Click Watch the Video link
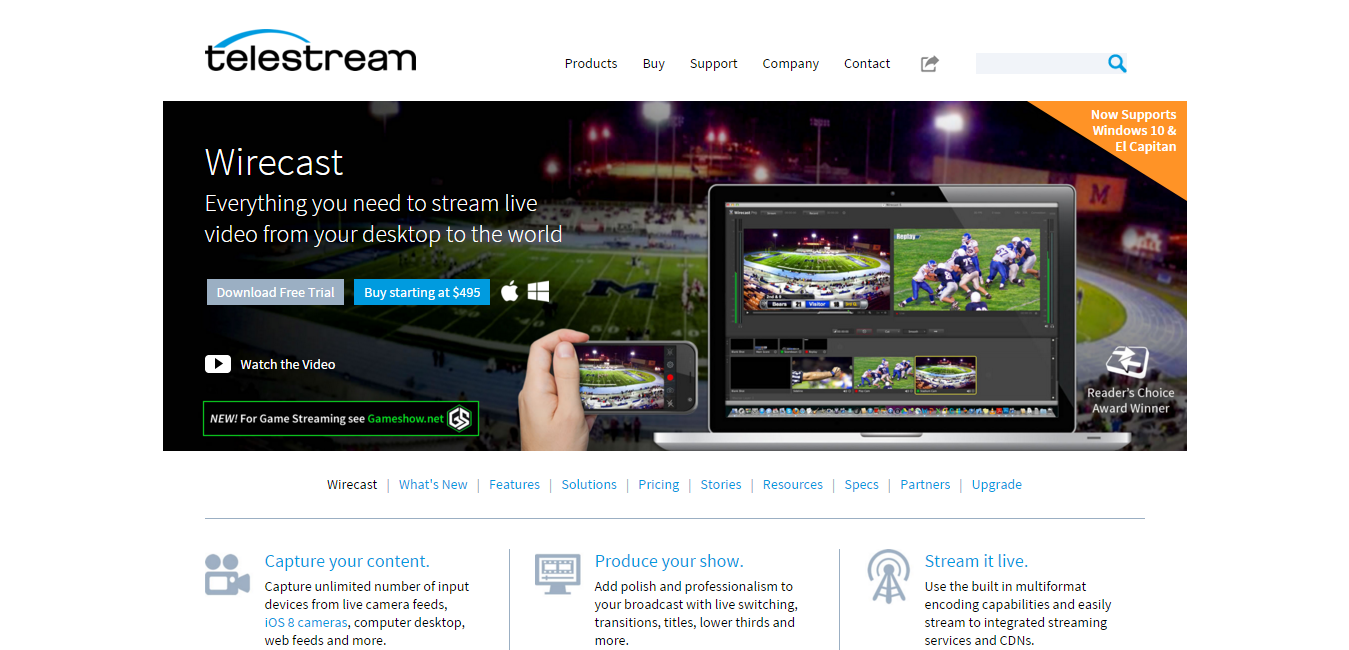1349x650 pixels. (x=288, y=364)
